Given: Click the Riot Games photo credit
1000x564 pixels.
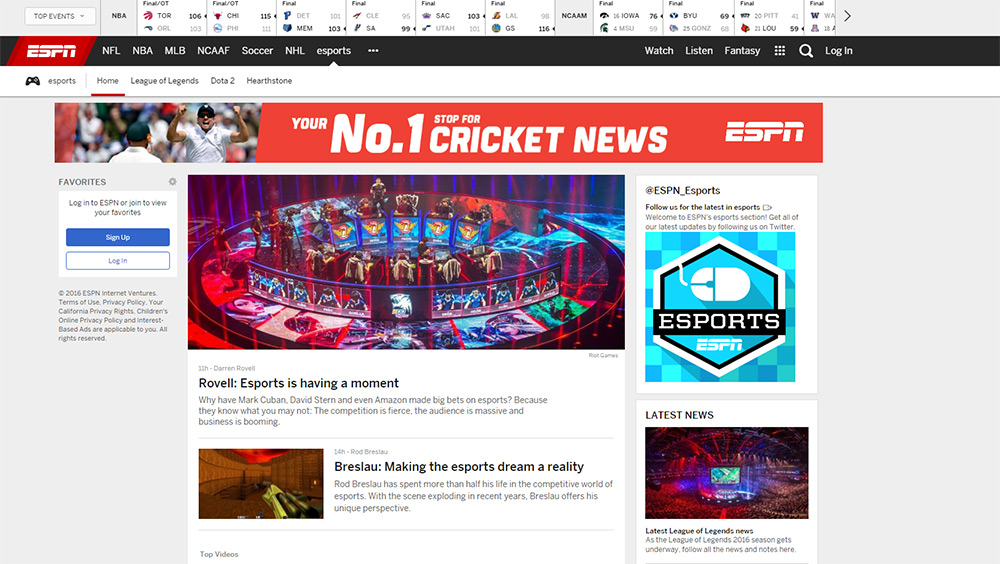Looking at the screenshot, I should pyautogui.click(x=603, y=355).
